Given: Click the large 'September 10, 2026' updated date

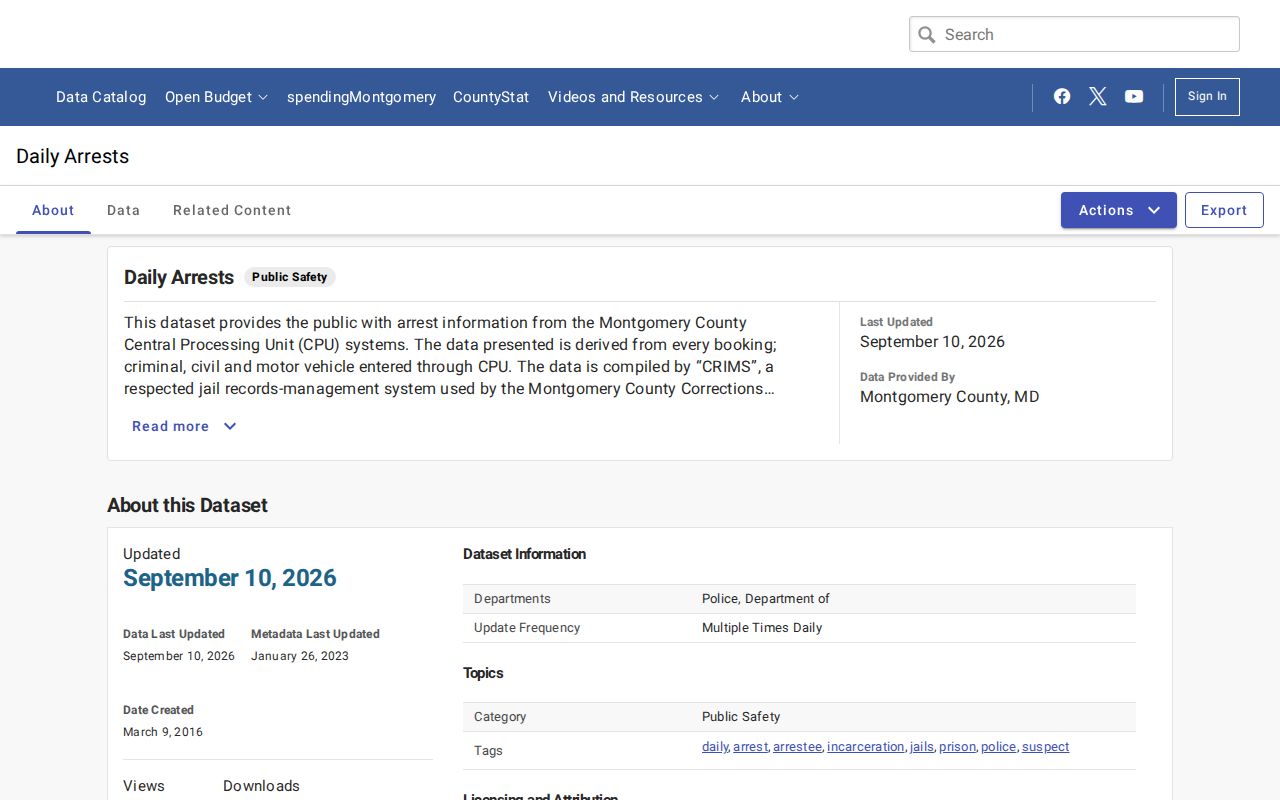Looking at the screenshot, I should click(x=230, y=578).
